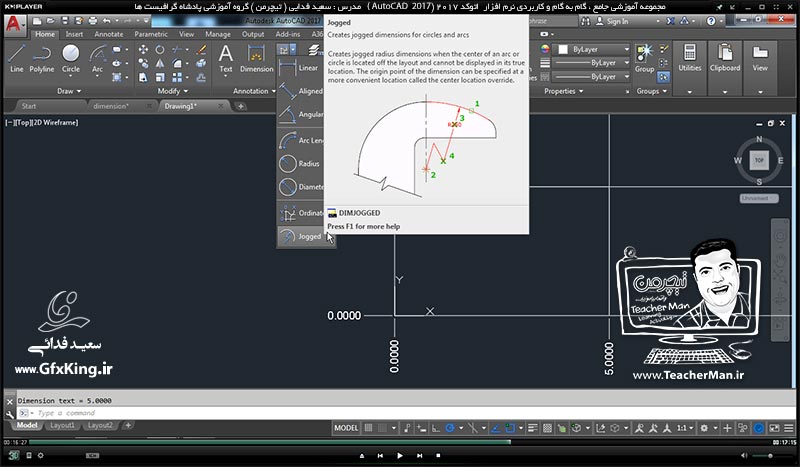Screen dimensions: 800x467
Task: Click the Mirror tool icon
Action: click(160, 63)
